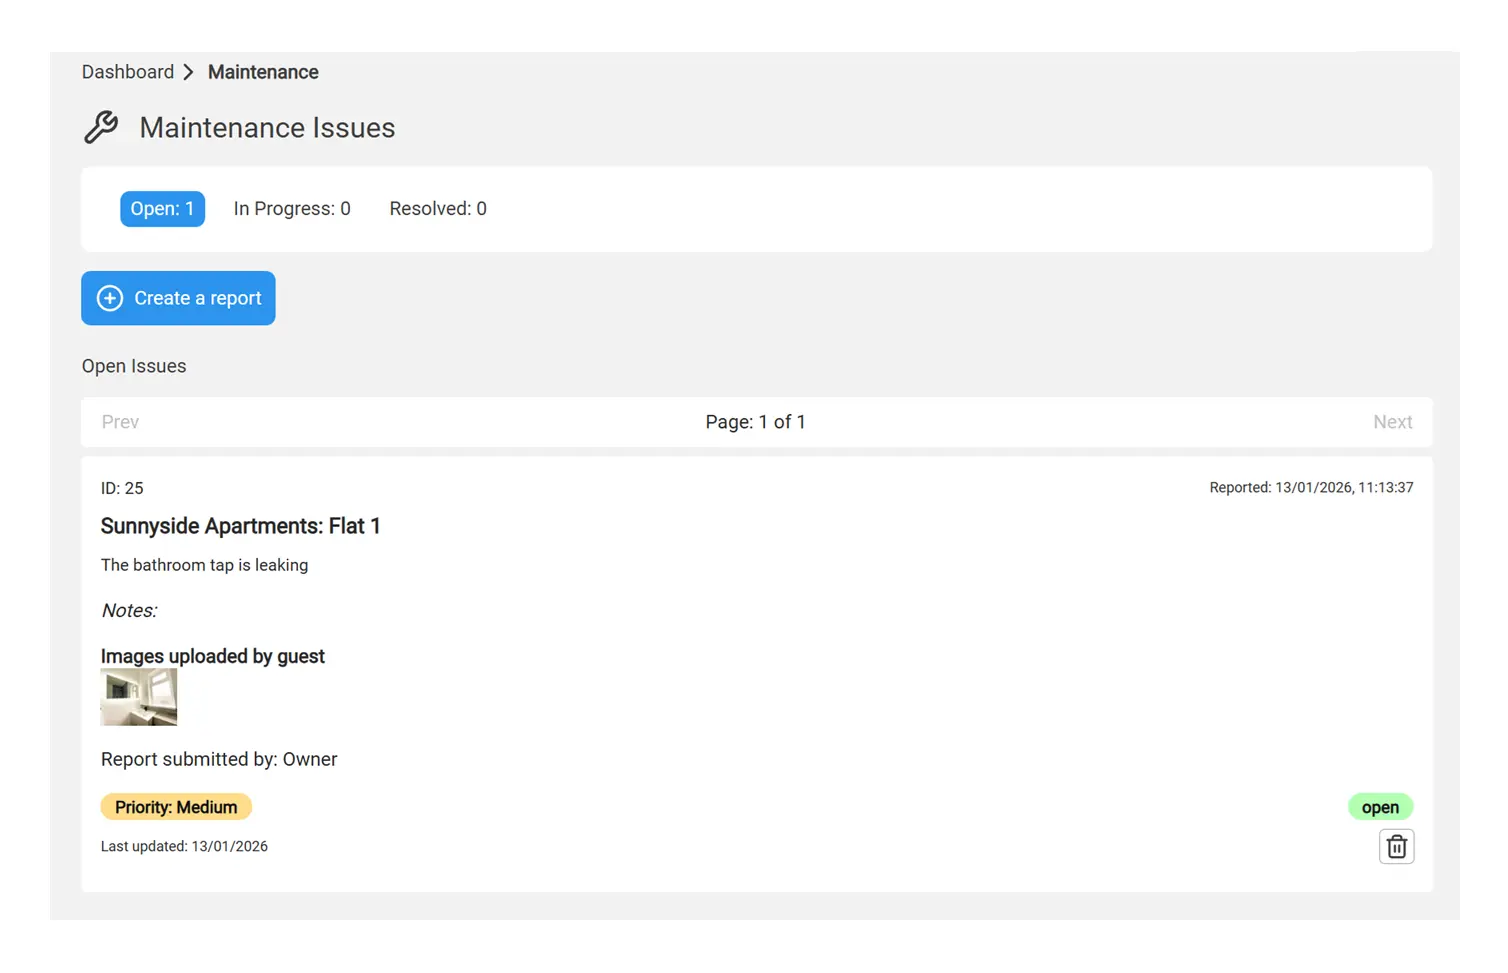Expand the Images uploaded by guest section
Screen dimensions: 1508x973
(x=212, y=656)
